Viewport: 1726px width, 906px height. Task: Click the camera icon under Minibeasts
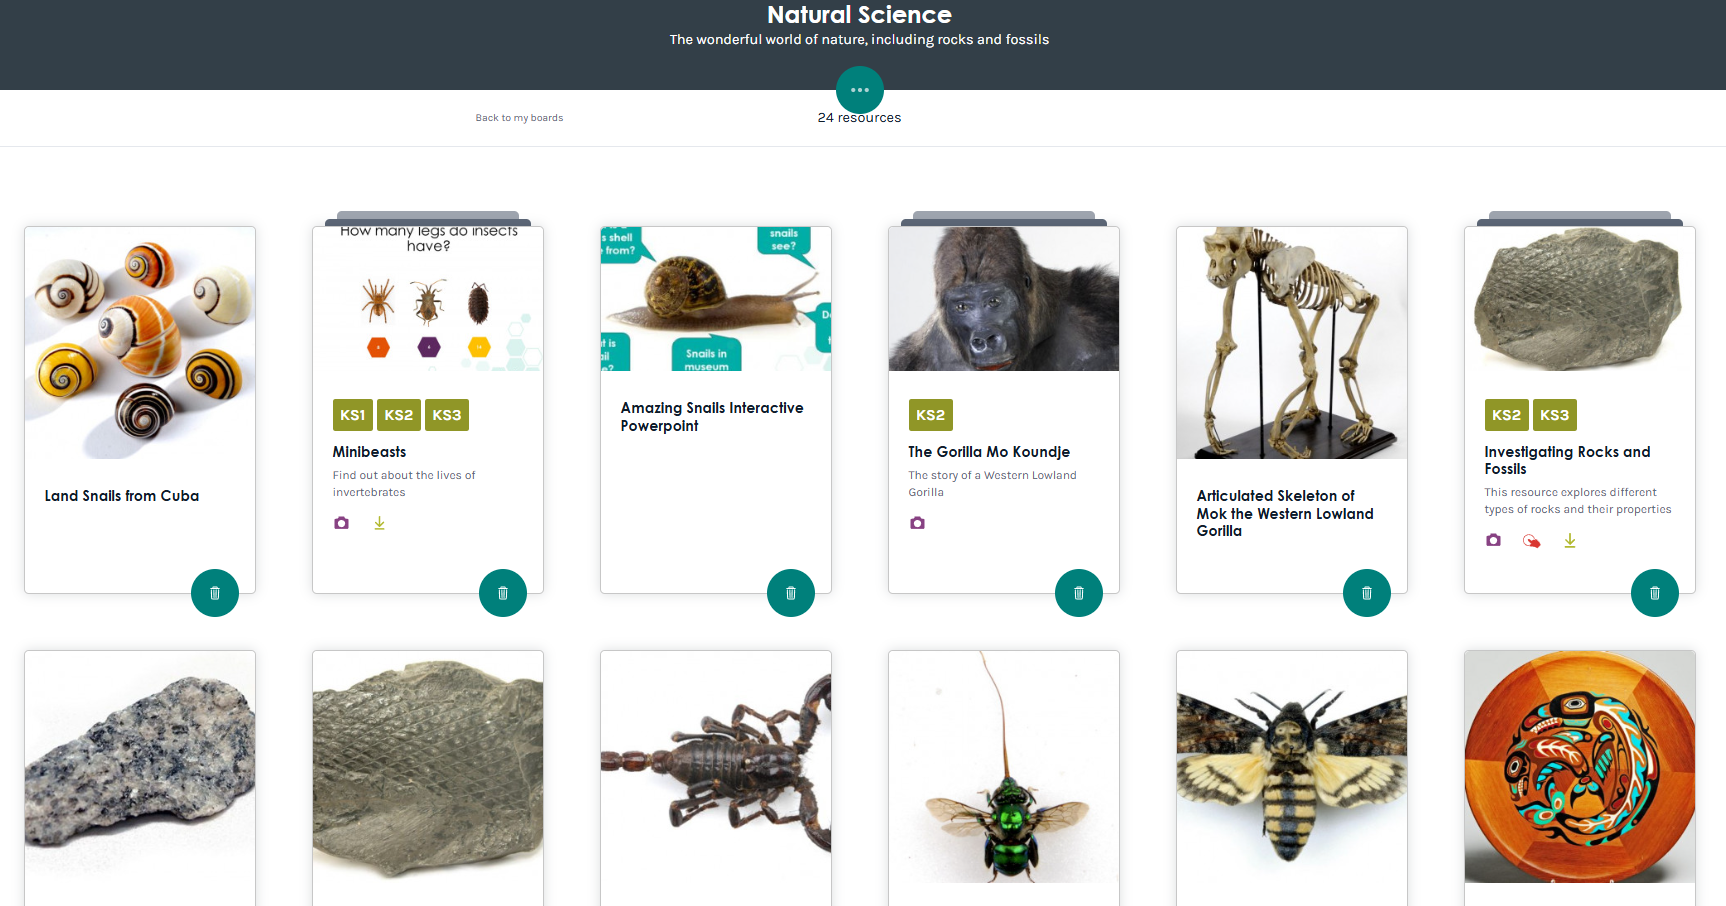click(342, 523)
